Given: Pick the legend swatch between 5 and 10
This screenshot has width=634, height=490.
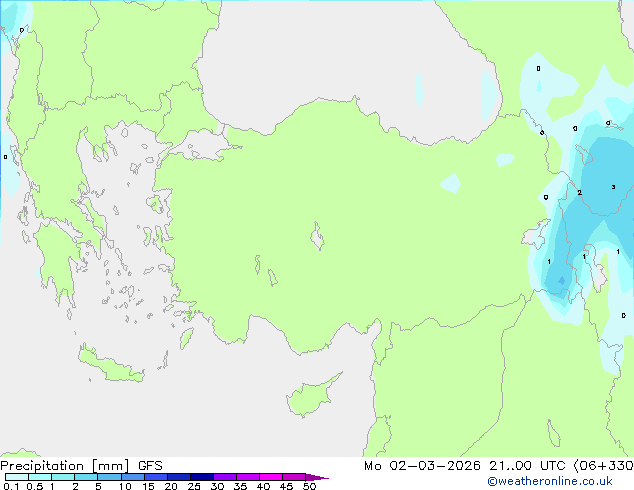Looking at the screenshot, I should 109,477.
